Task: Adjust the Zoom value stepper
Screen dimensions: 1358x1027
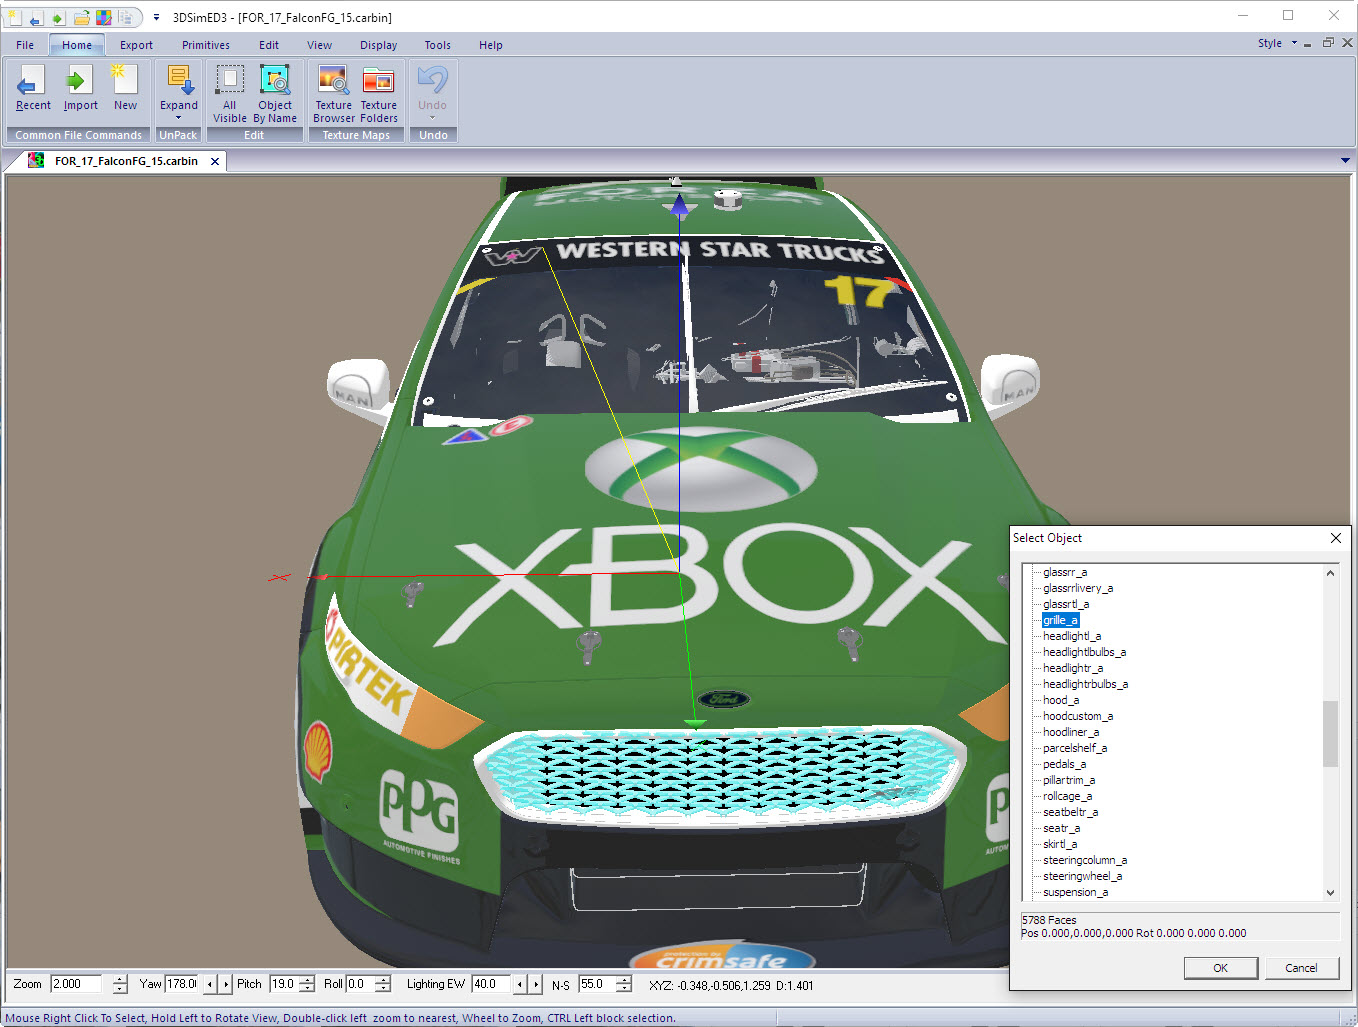Action: [120, 984]
